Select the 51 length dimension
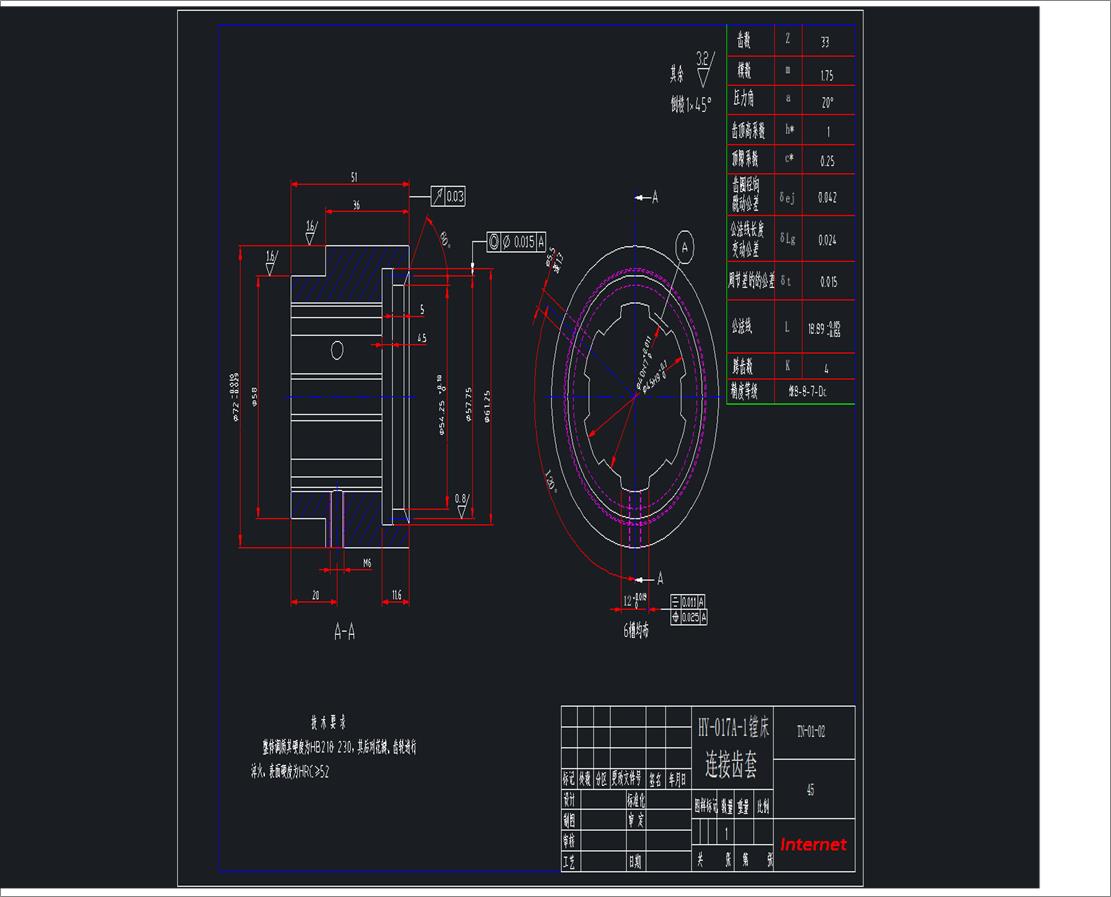Image resolution: width=1111 pixels, height=897 pixels. [x=354, y=177]
